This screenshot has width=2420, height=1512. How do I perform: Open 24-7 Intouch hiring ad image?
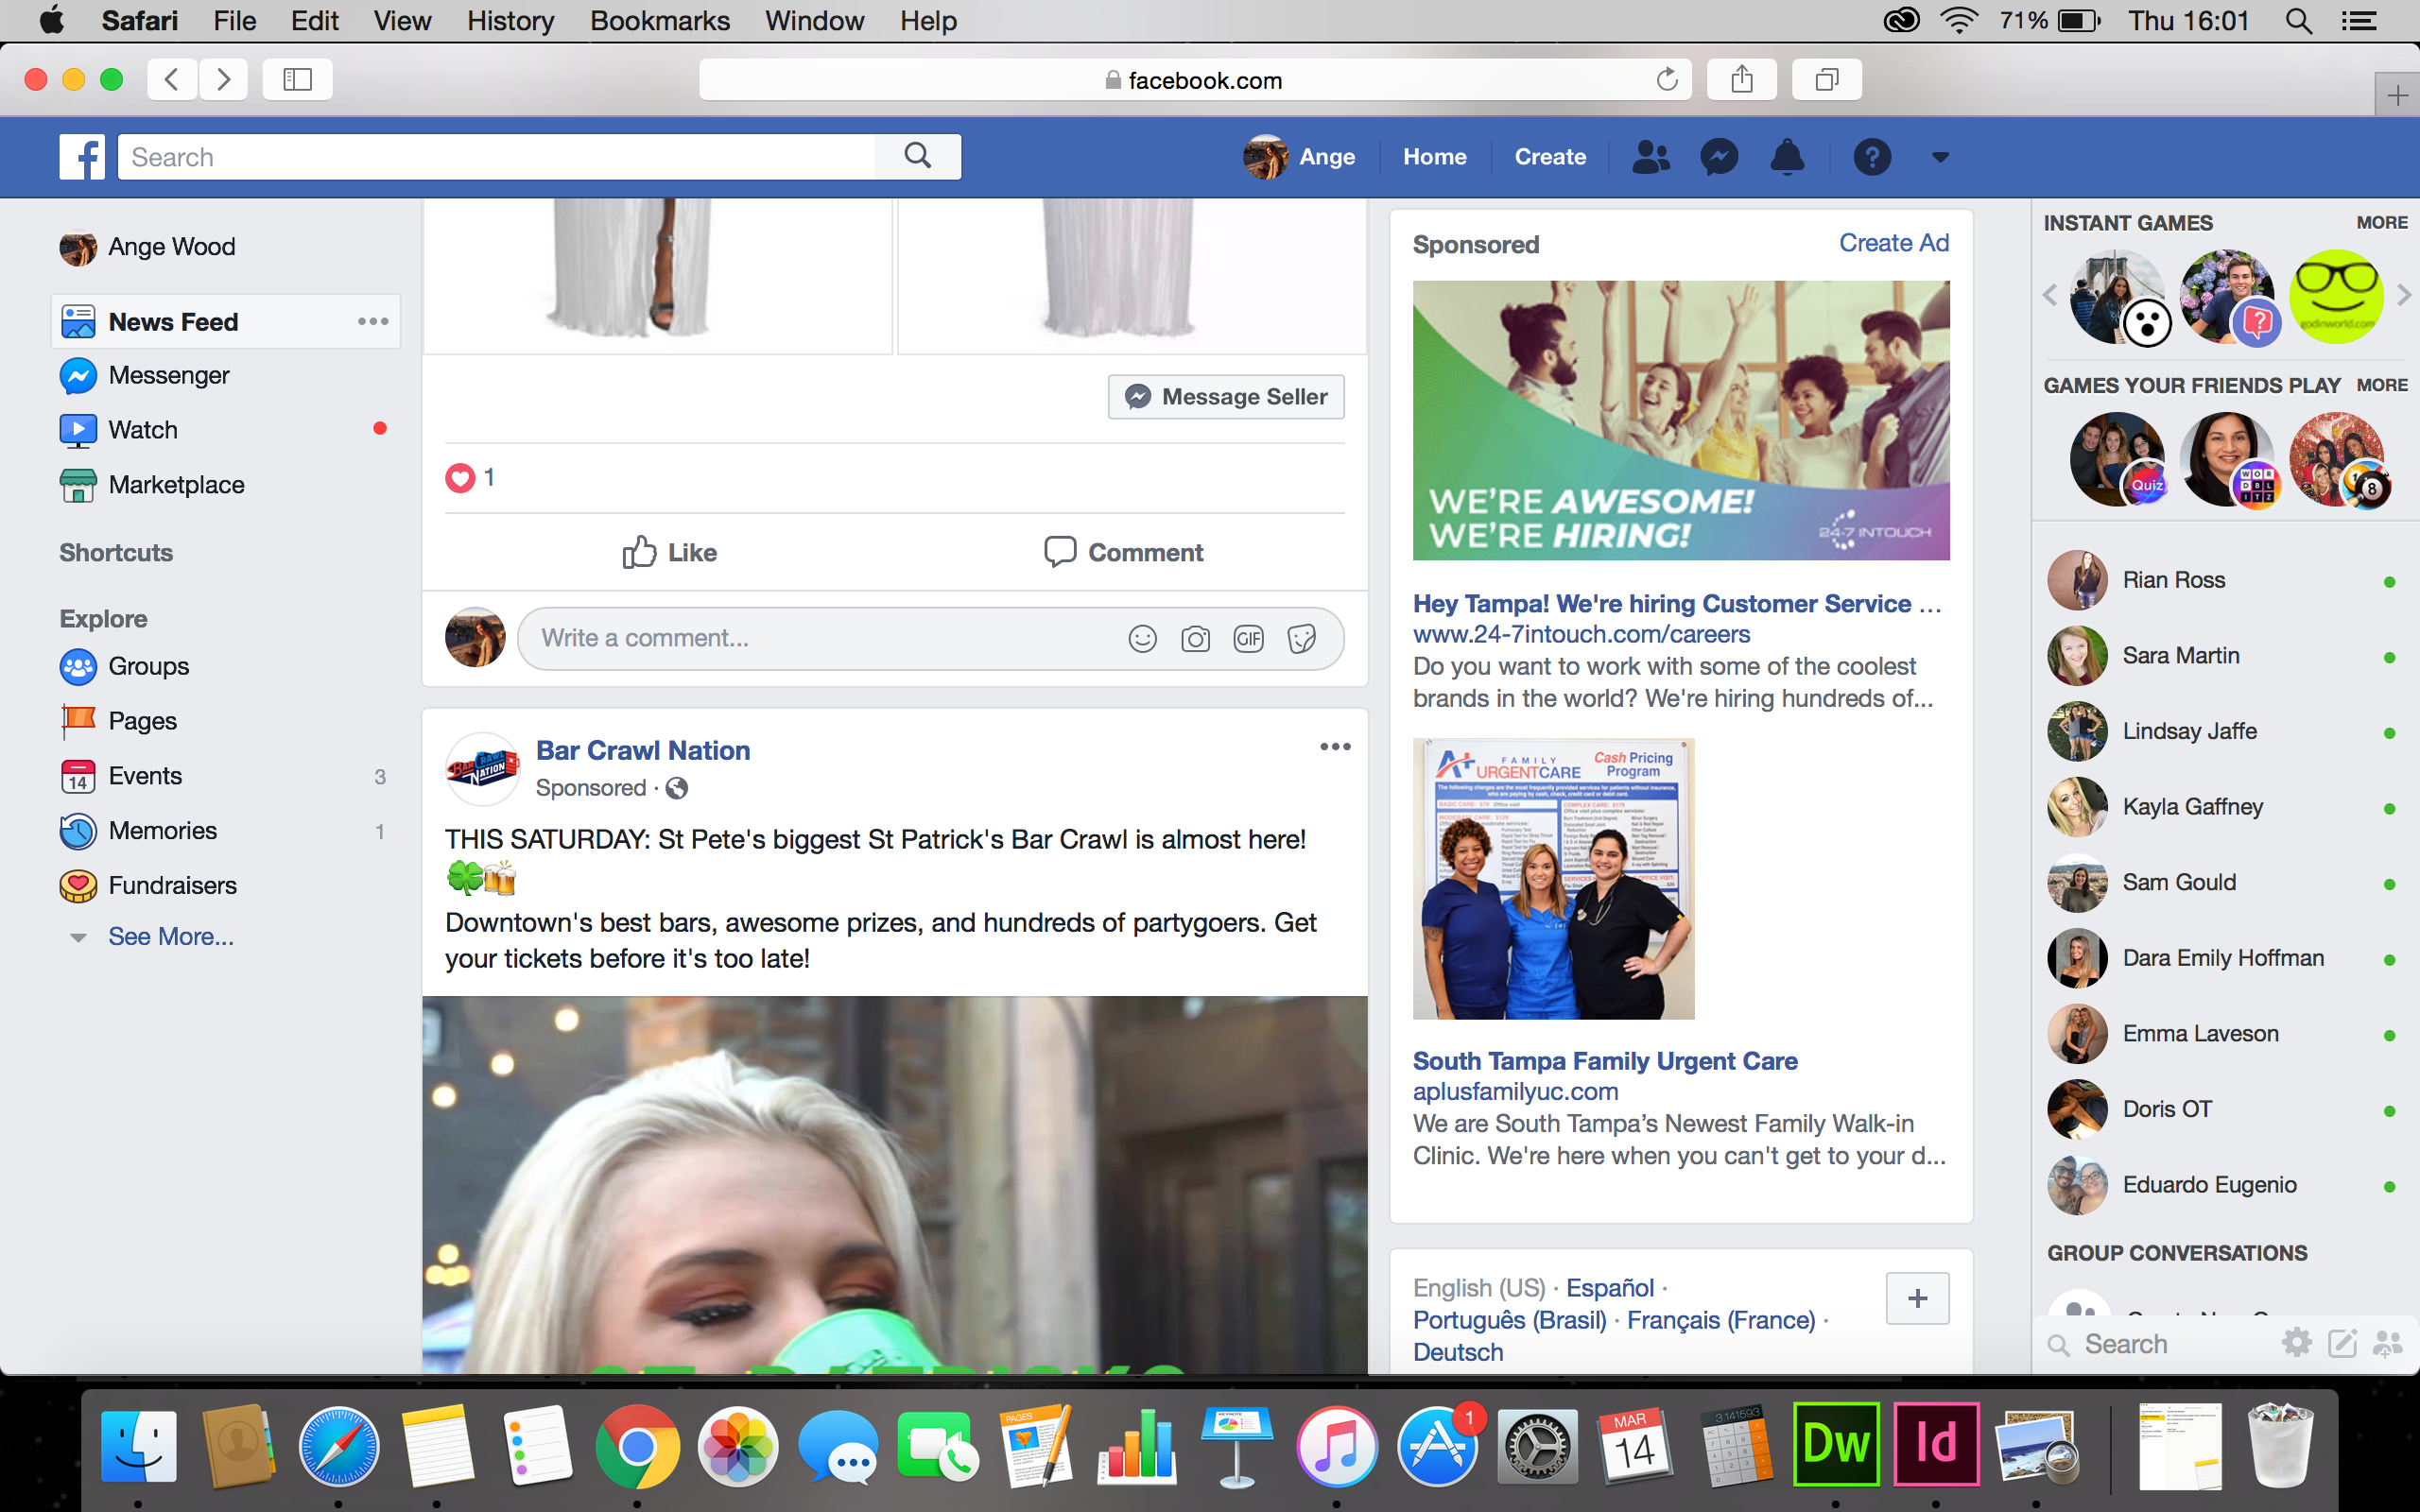[x=1680, y=420]
